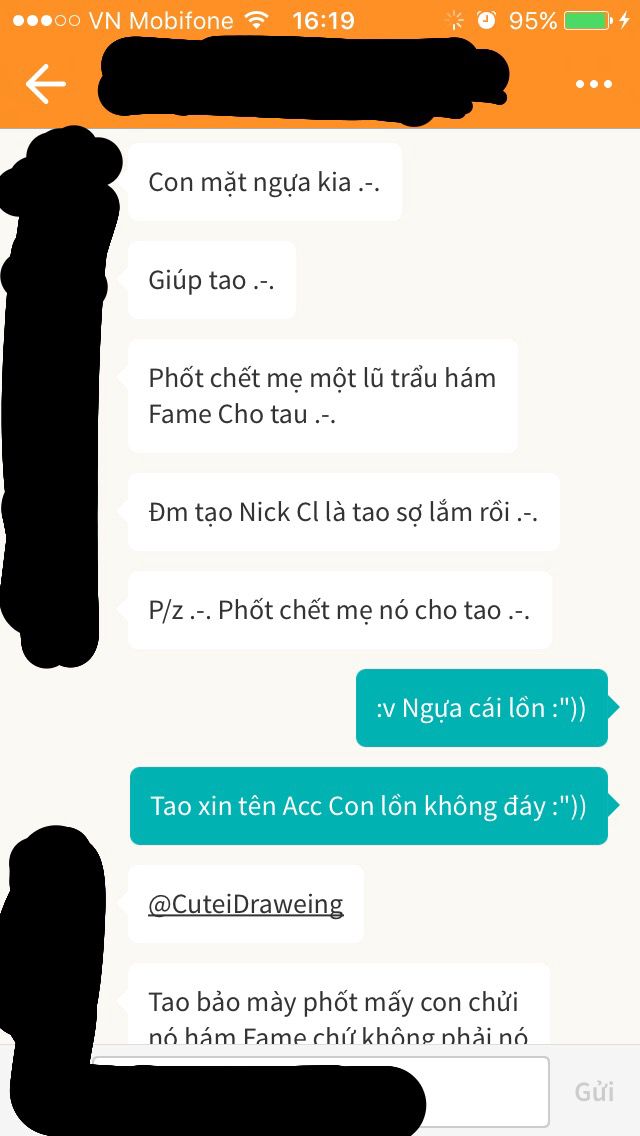Tap the message starting 'Tao bảo mày phốt'
The height and width of the screenshot is (1136, 640).
coord(339,1004)
